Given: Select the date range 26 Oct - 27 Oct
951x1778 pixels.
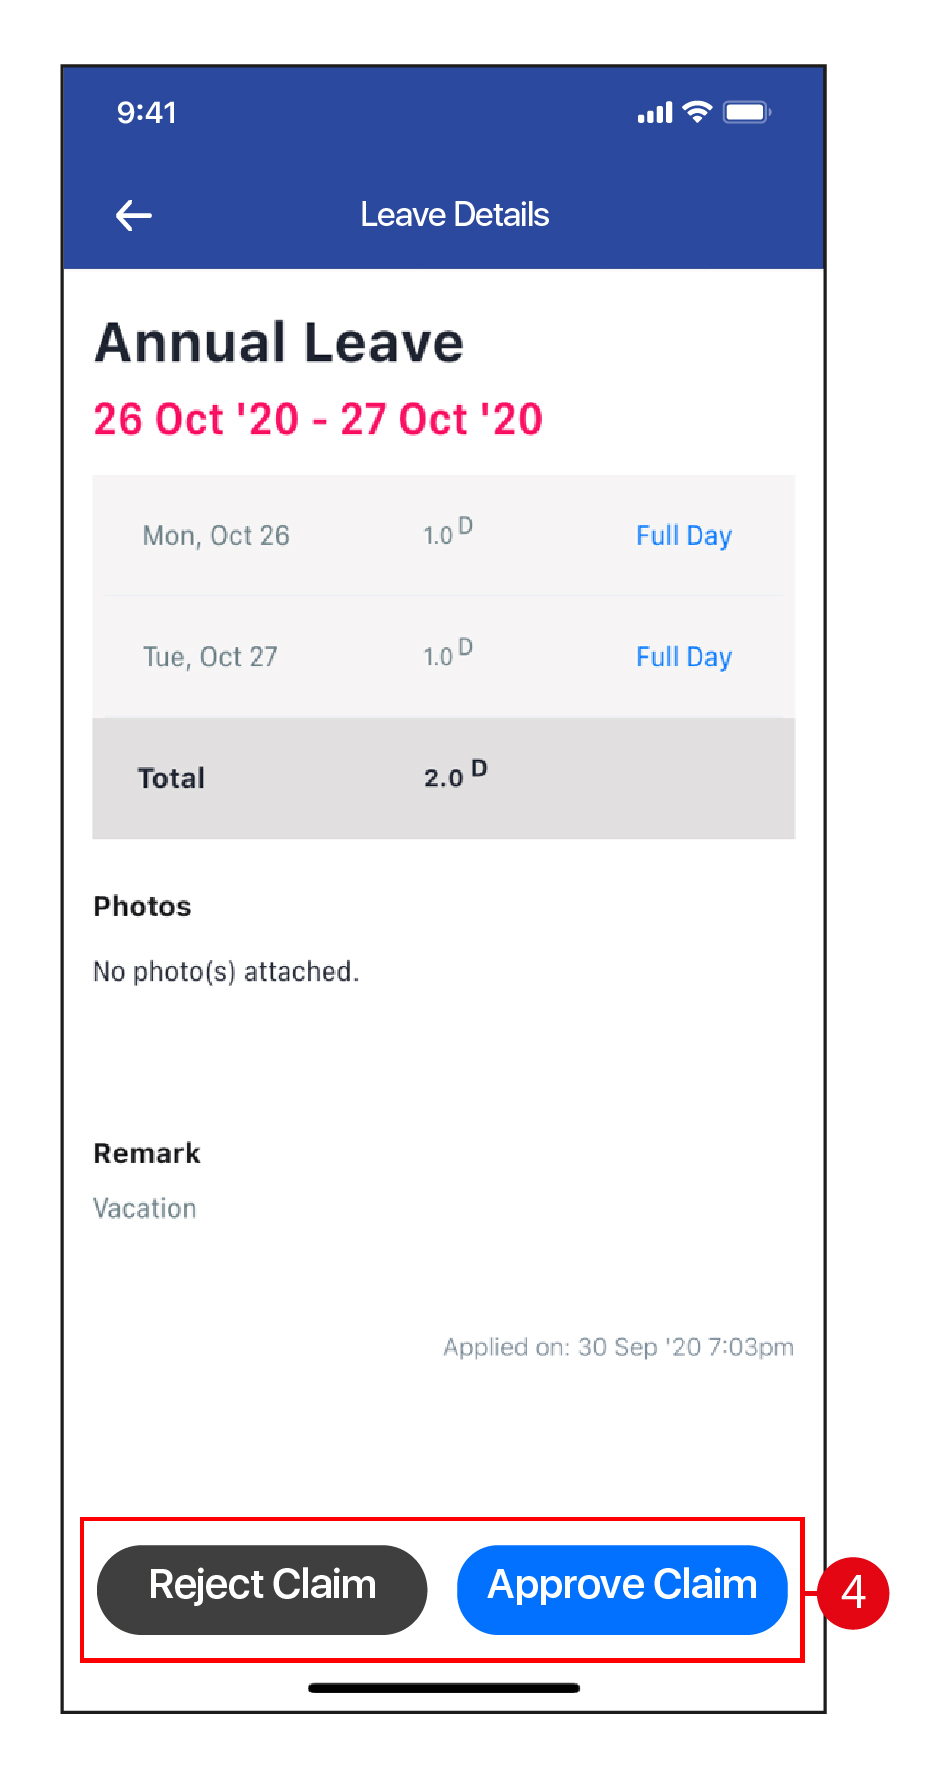Looking at the screenshot, I should pyautogui.click(x=318, y=419).
